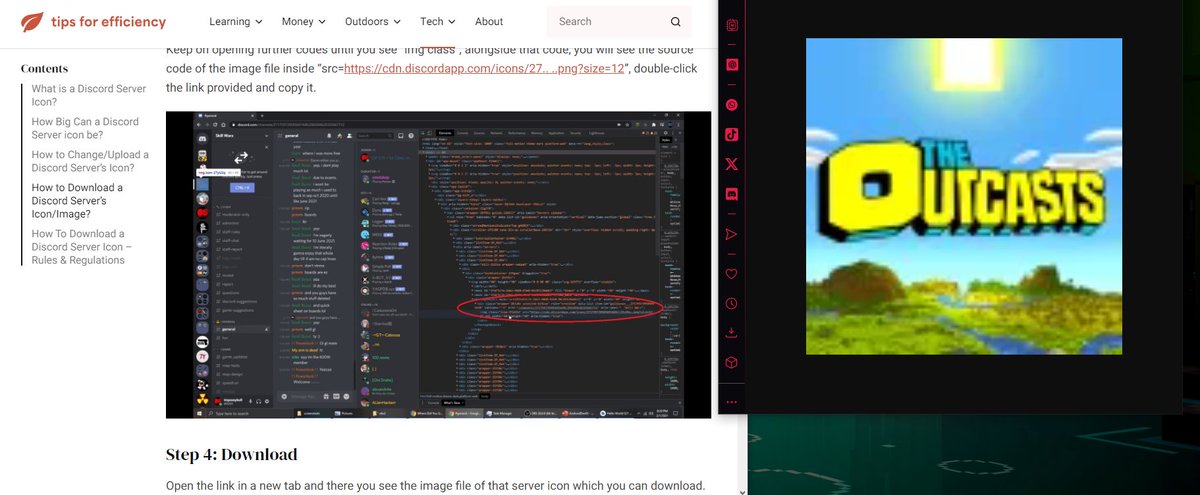The height and width of the screenshot is (495, 1200).
Task: Expand the Money menu
Action: coord(304,21)
